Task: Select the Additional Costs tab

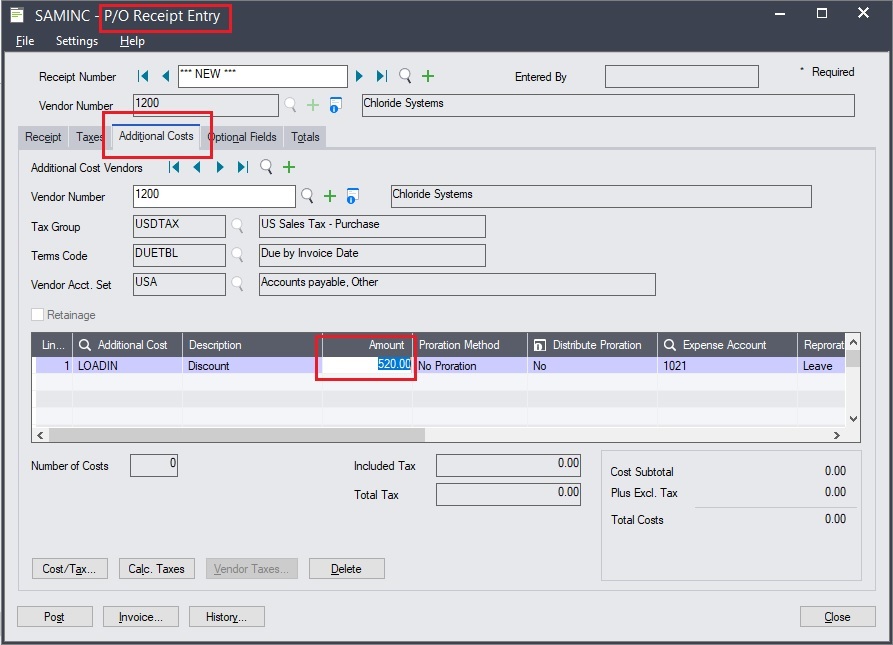Action: point(156,136)
